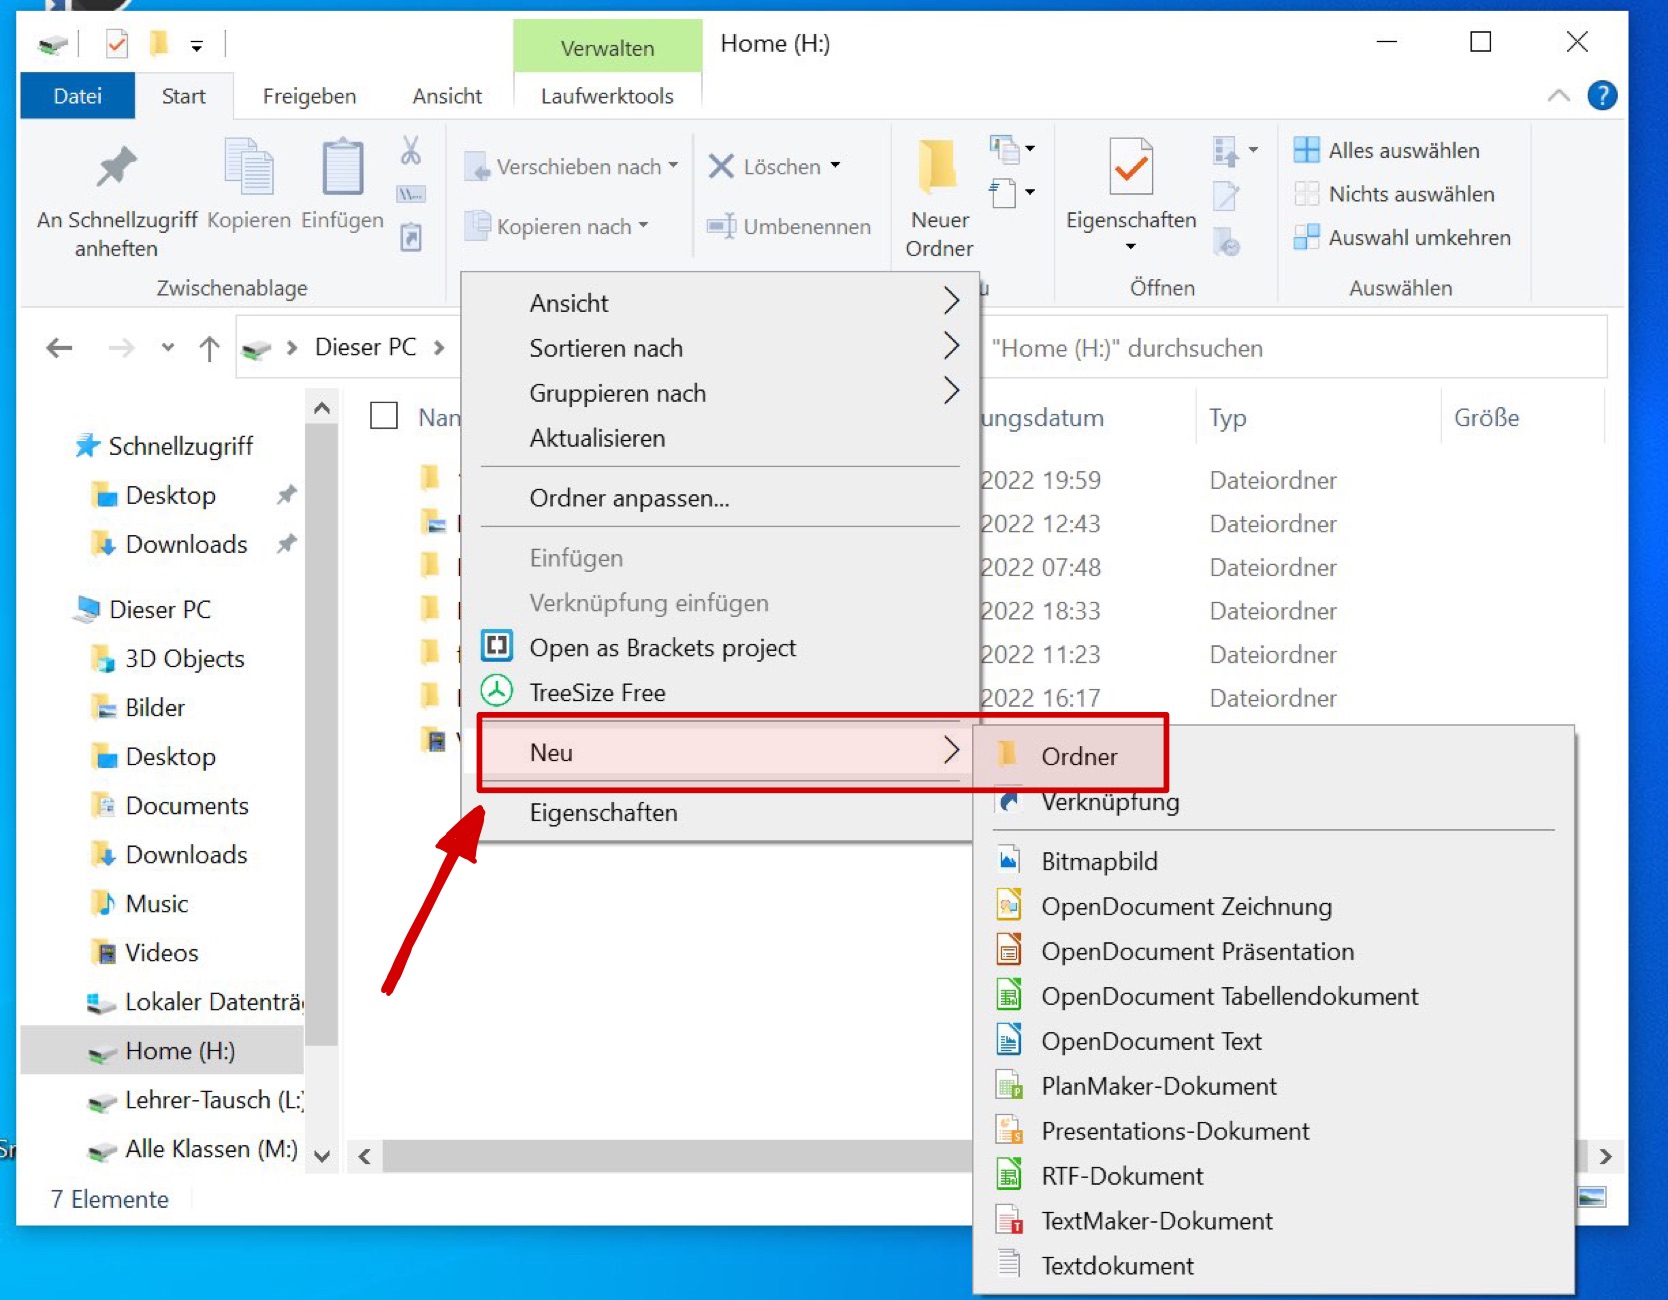Click the scissors cut icon
The height and width of the screenshot is (1300, 1668).
(x=410, y=151)
